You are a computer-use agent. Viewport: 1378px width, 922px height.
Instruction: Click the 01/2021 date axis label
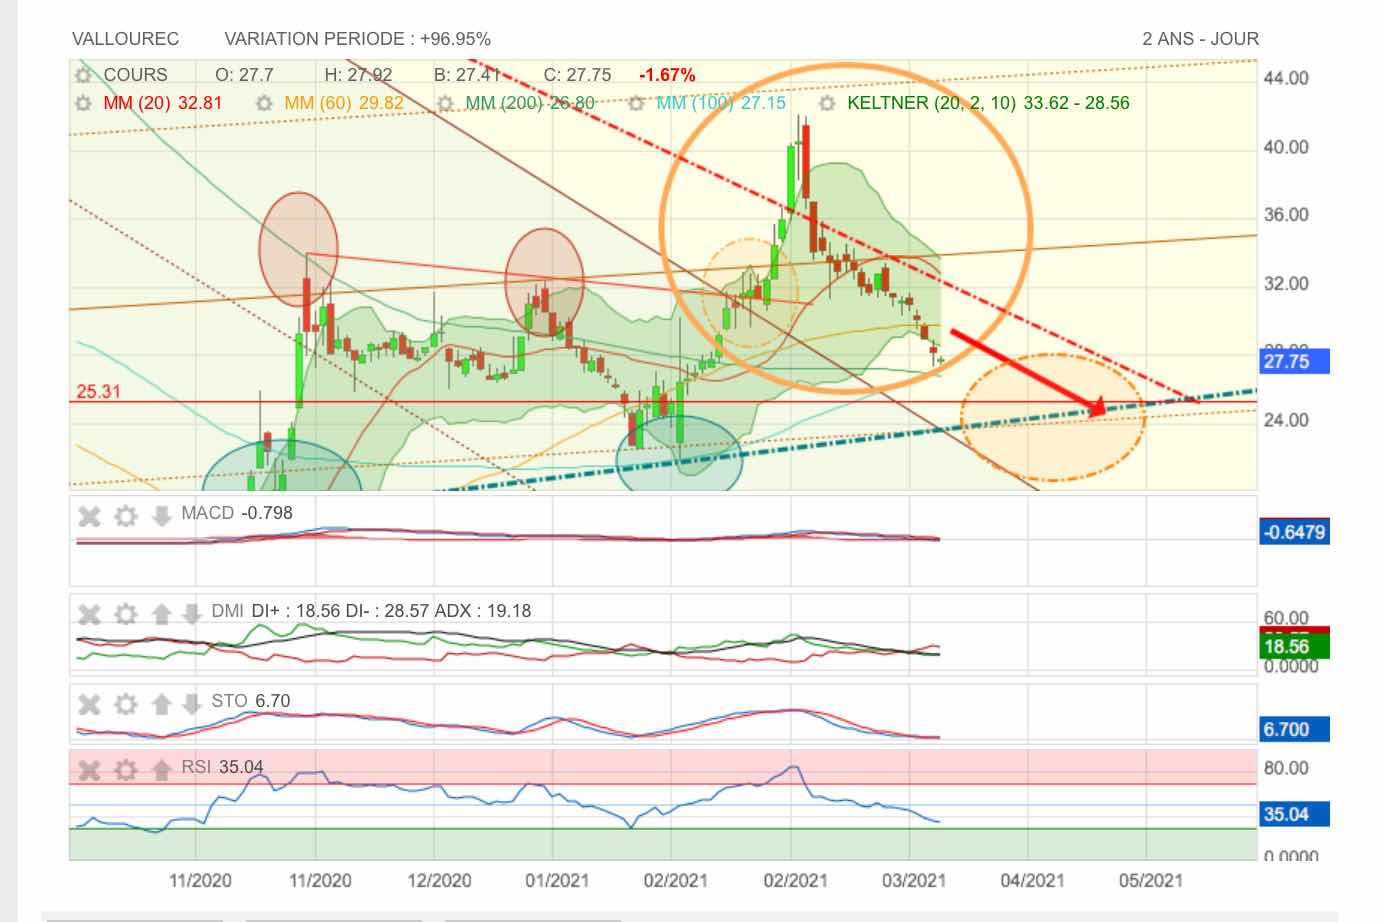[x=557, y=881]
